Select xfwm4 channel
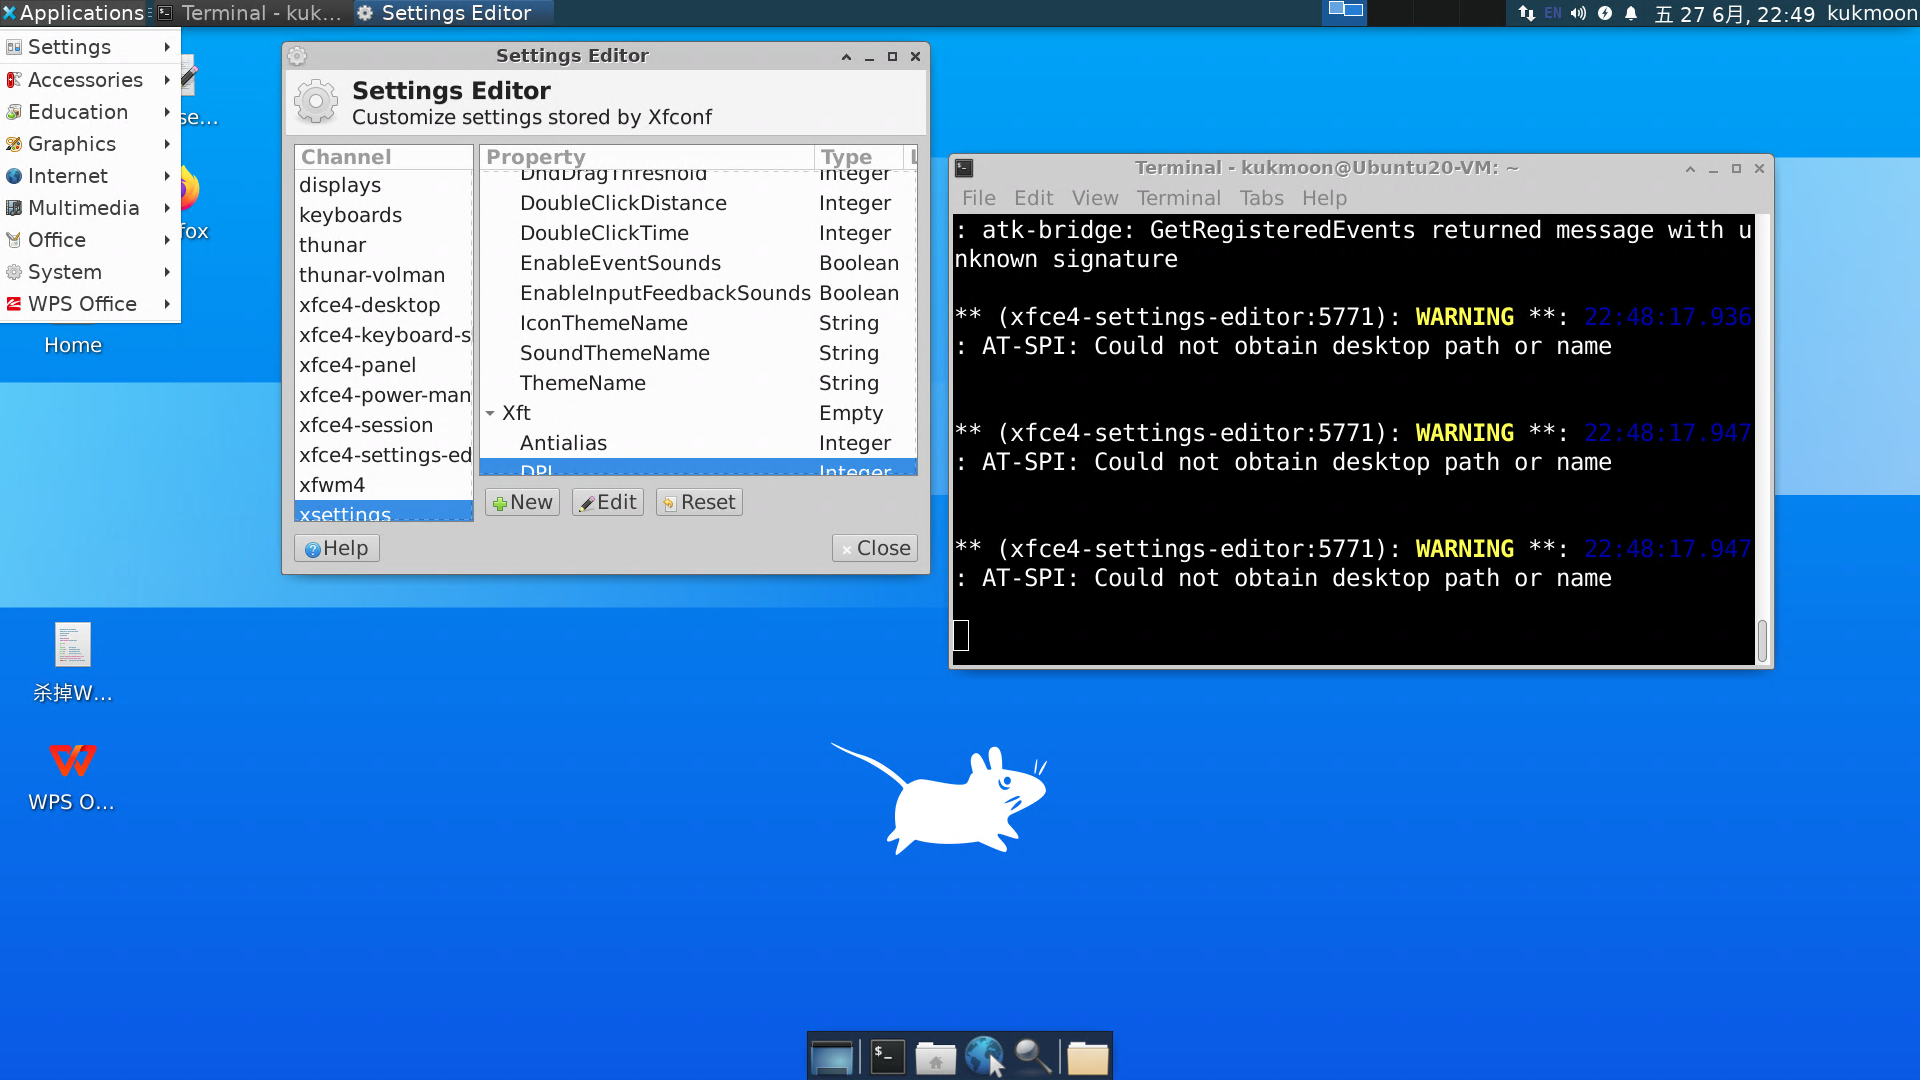1920x1080 pixels. tap(384, 485)
